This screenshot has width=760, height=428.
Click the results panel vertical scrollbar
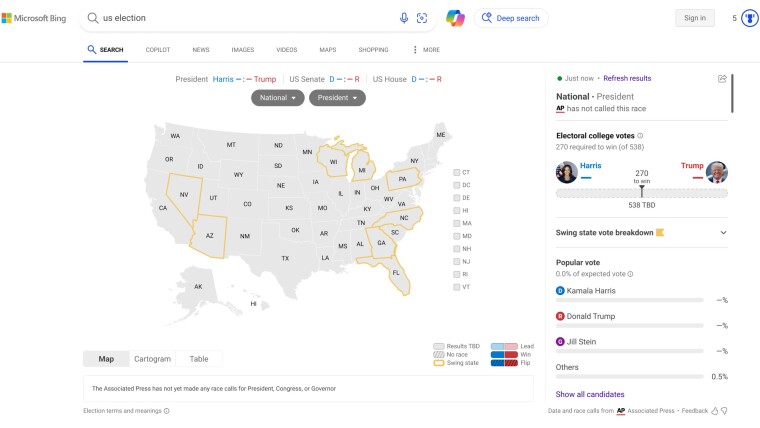732,94
